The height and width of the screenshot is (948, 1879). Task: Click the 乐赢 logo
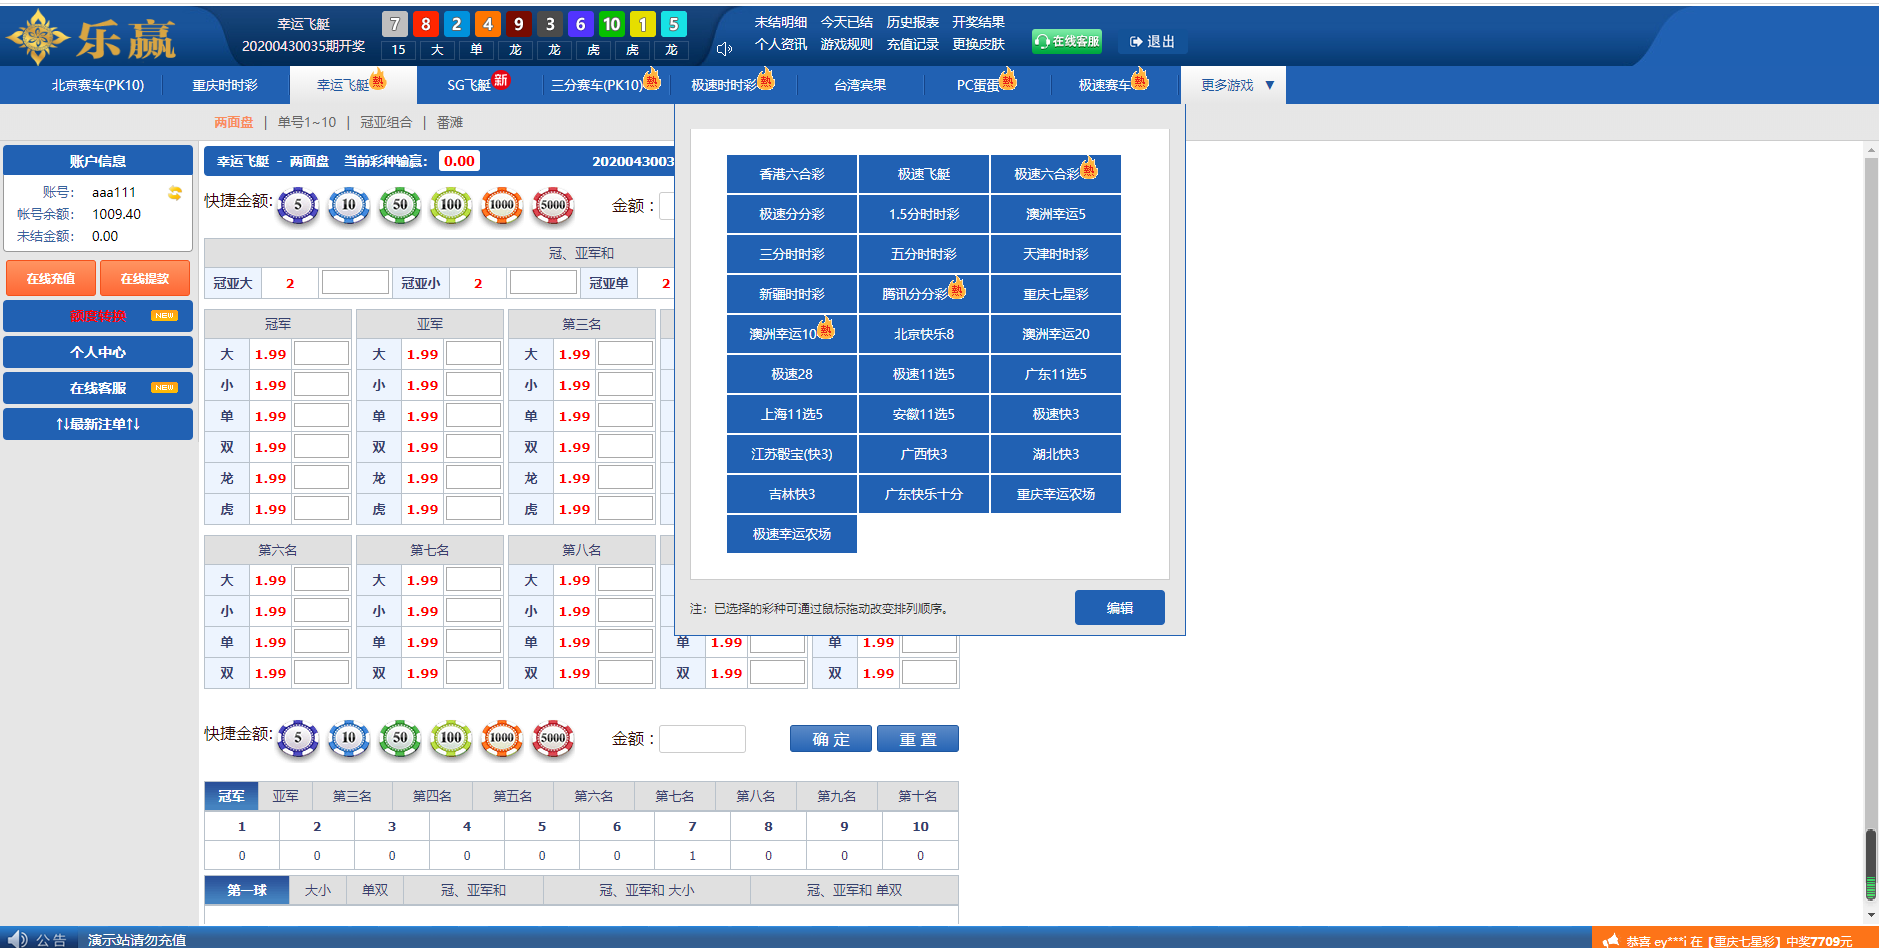coord(92,38)
